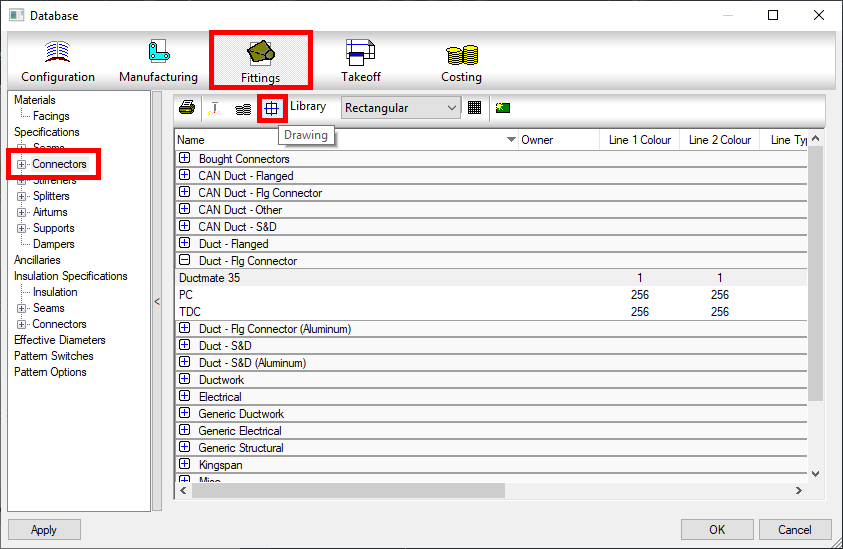Expand Connectors under Insulation Specifications

tap(22, 325)
